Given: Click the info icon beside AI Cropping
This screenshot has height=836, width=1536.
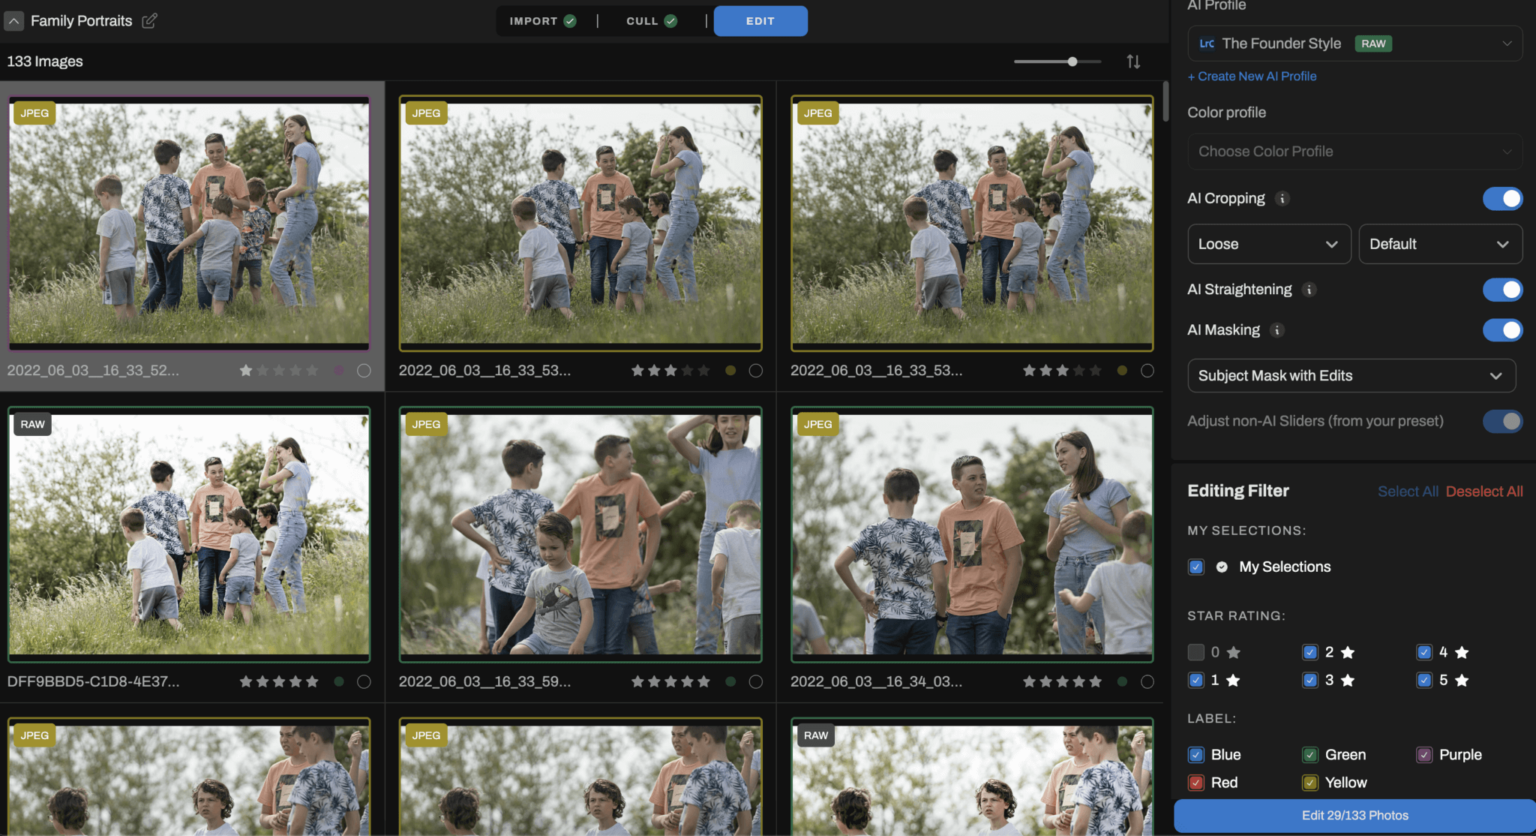Looking at the screenshot, I should click(1283, 198).
